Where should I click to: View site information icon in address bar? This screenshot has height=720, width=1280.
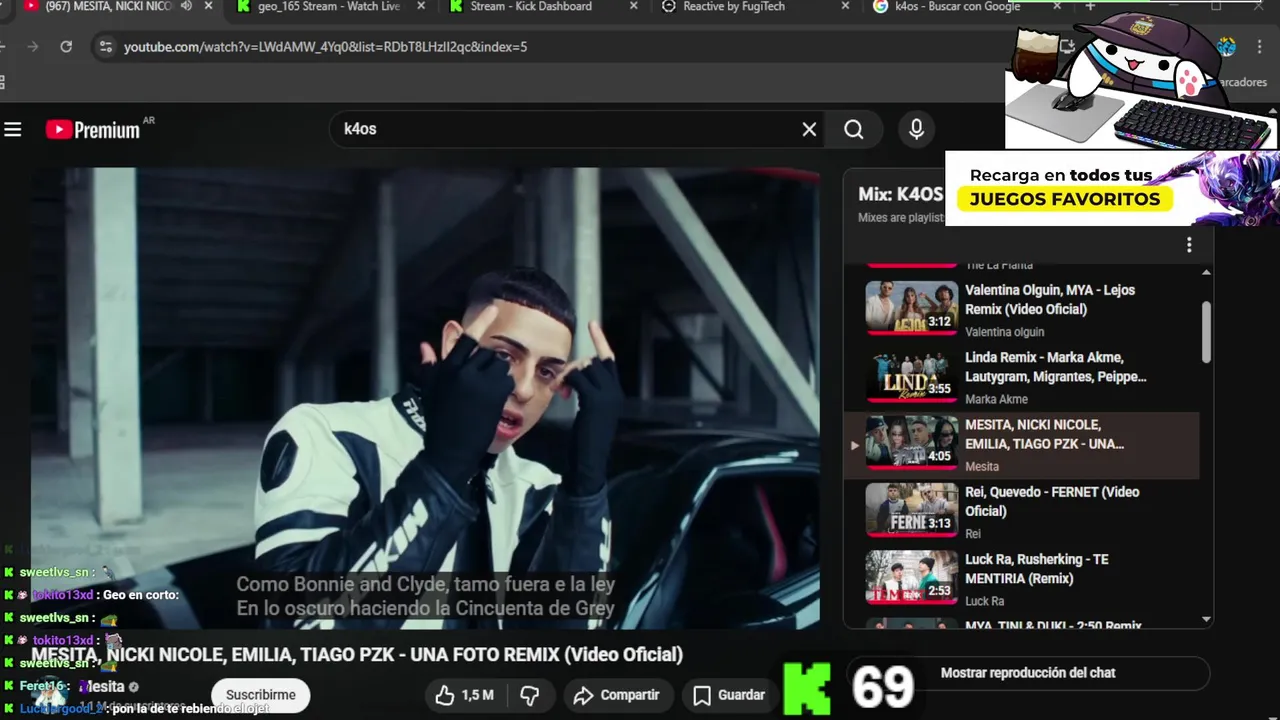click(105, 47)
